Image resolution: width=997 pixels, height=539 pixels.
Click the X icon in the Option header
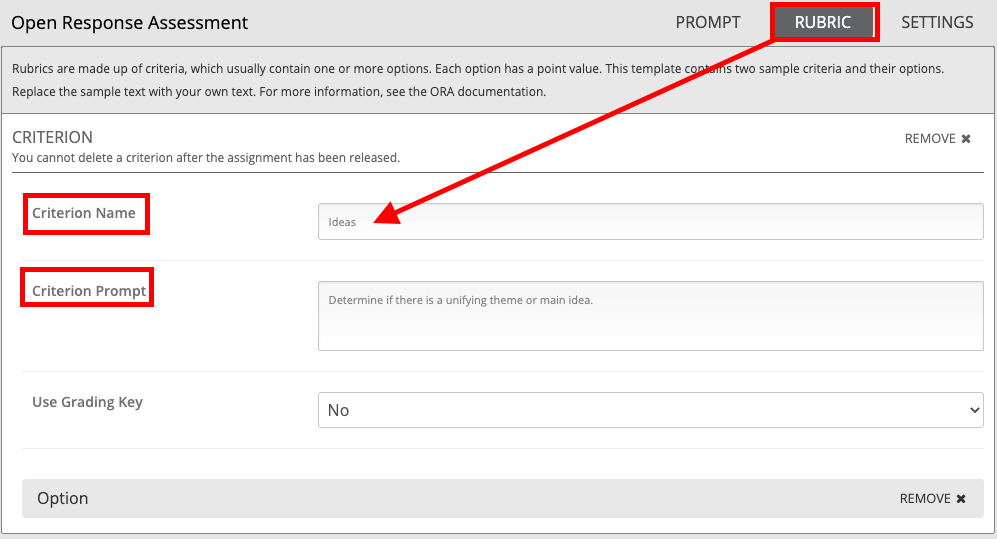click(x=961, y=498)
